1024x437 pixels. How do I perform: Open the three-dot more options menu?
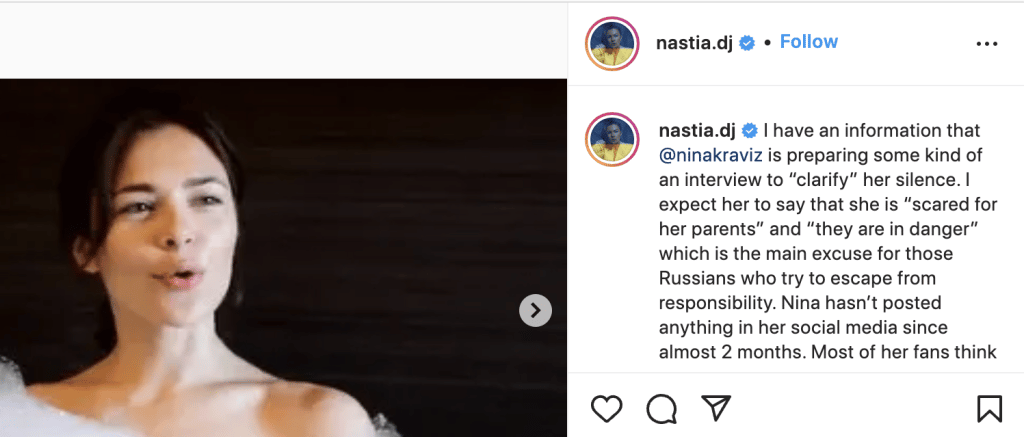point(986,44)
